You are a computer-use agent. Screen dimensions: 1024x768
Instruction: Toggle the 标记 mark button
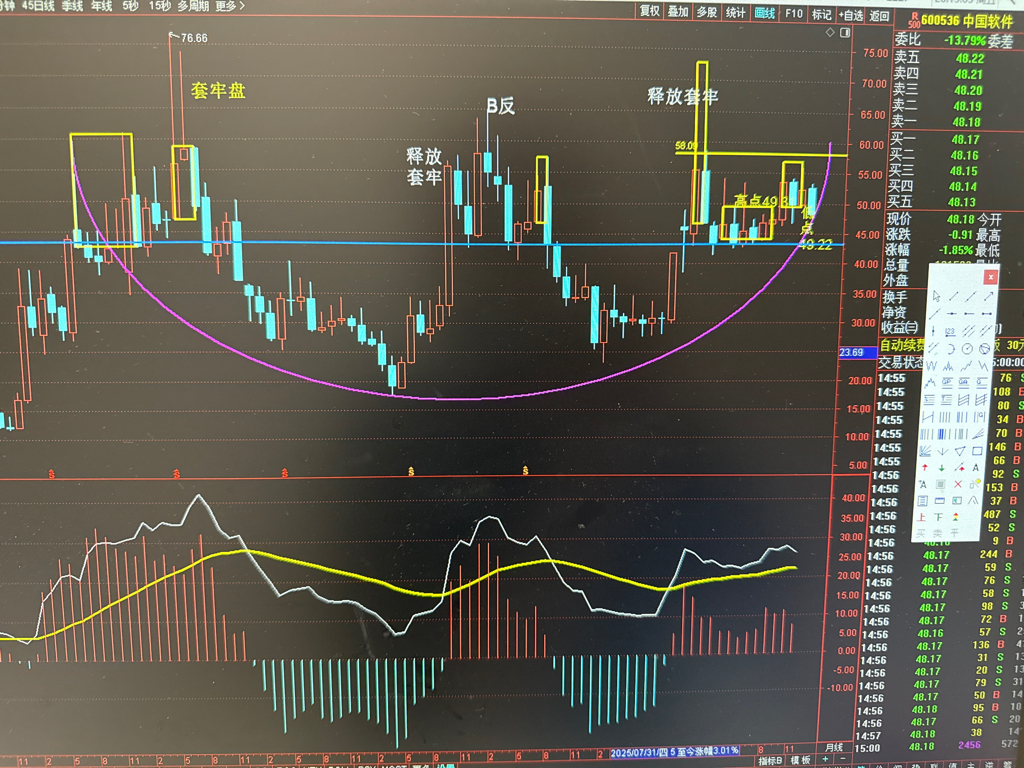822,14
